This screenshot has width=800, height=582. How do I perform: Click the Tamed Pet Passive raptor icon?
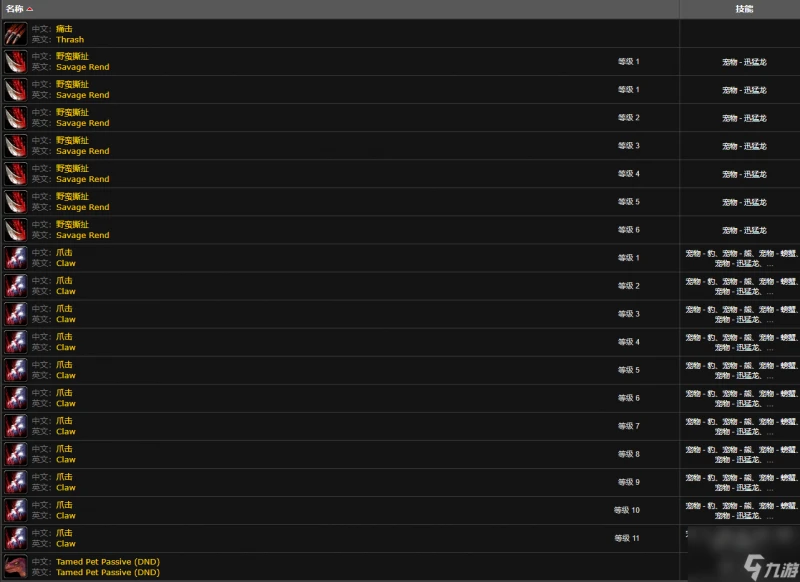coord(15,566)
